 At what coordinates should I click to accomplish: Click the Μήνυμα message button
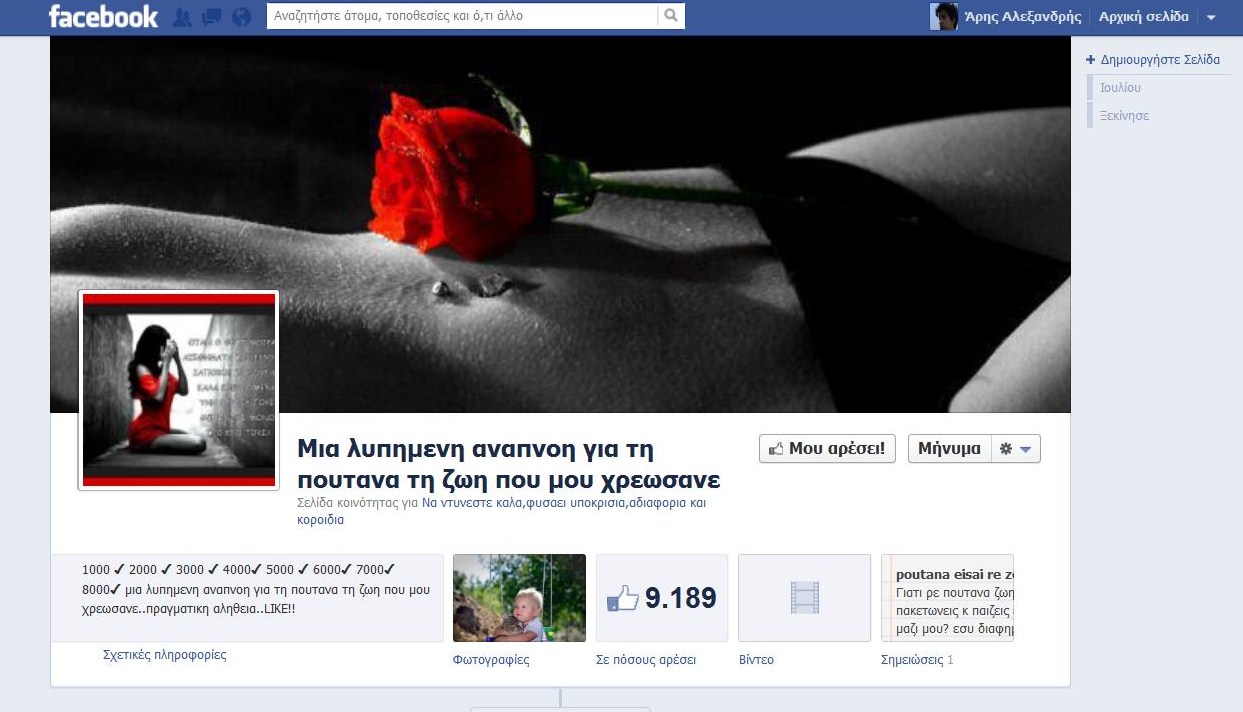point(949,449)
